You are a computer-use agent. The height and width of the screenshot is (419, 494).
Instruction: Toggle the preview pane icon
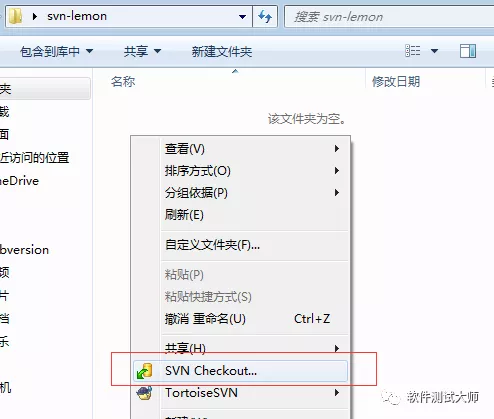click(468, 51)
